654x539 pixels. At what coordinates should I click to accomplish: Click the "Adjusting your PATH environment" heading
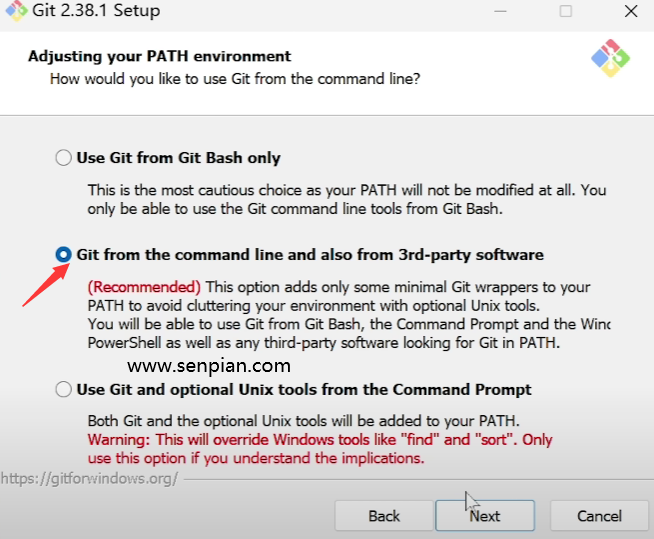pyautogui.click(x=160, y=56)
